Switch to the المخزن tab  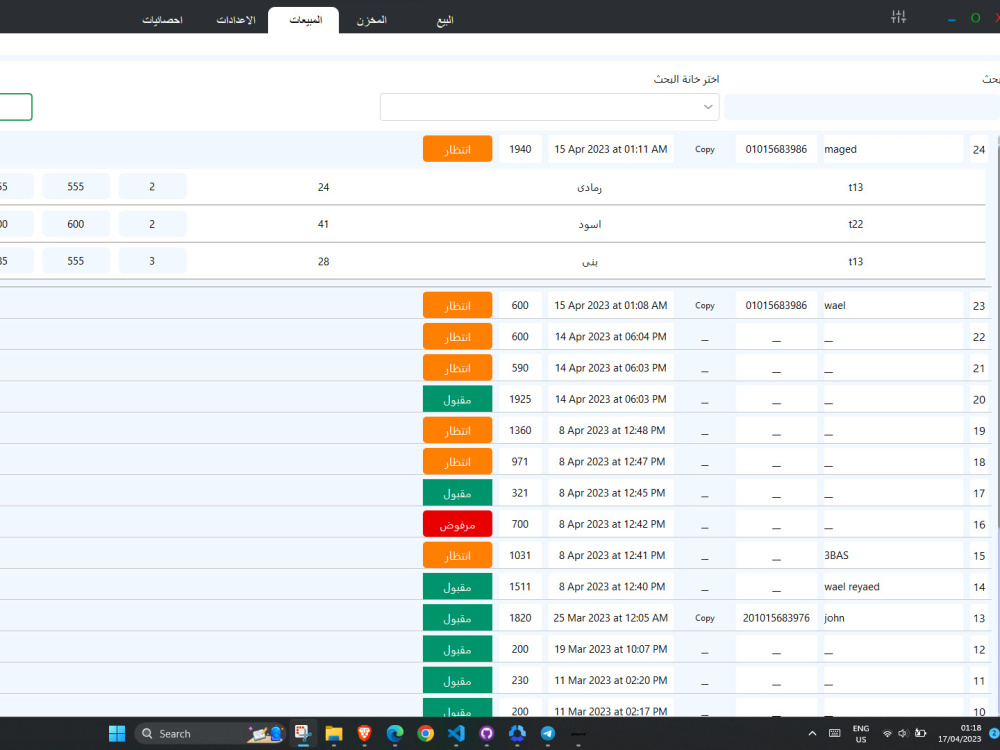371,18
